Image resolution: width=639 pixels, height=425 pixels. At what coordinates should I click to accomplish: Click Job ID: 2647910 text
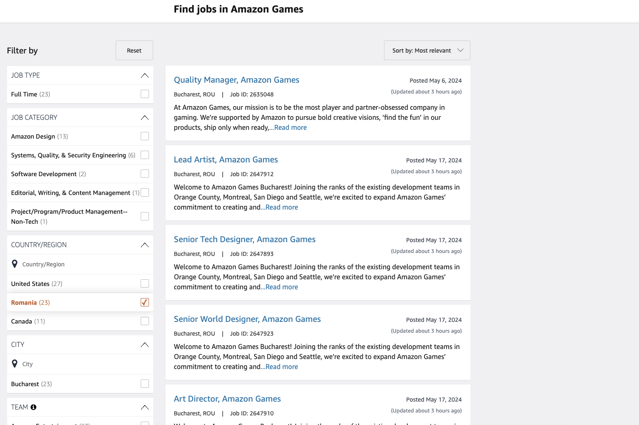(x=252, y=413)
